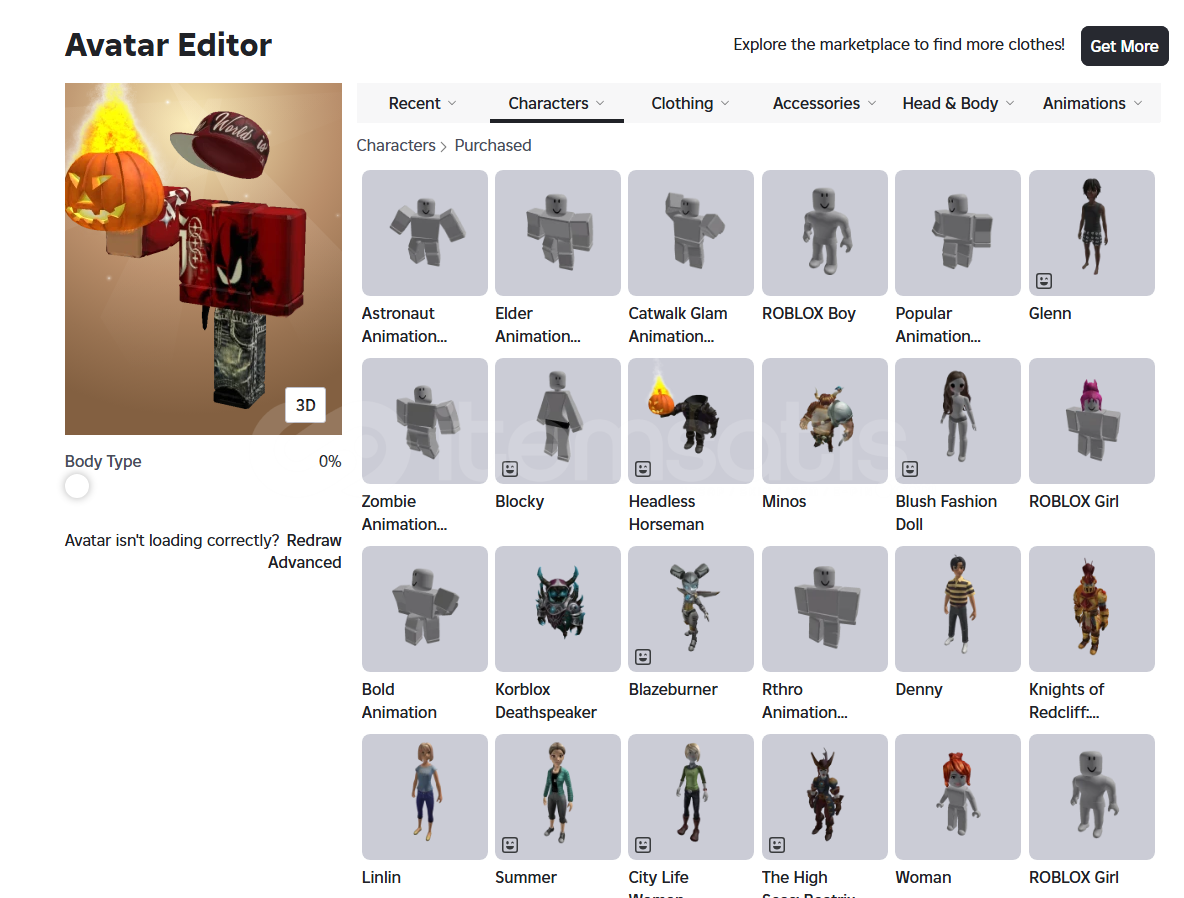Click the face icon on City Life Woman

coord(643,845)
